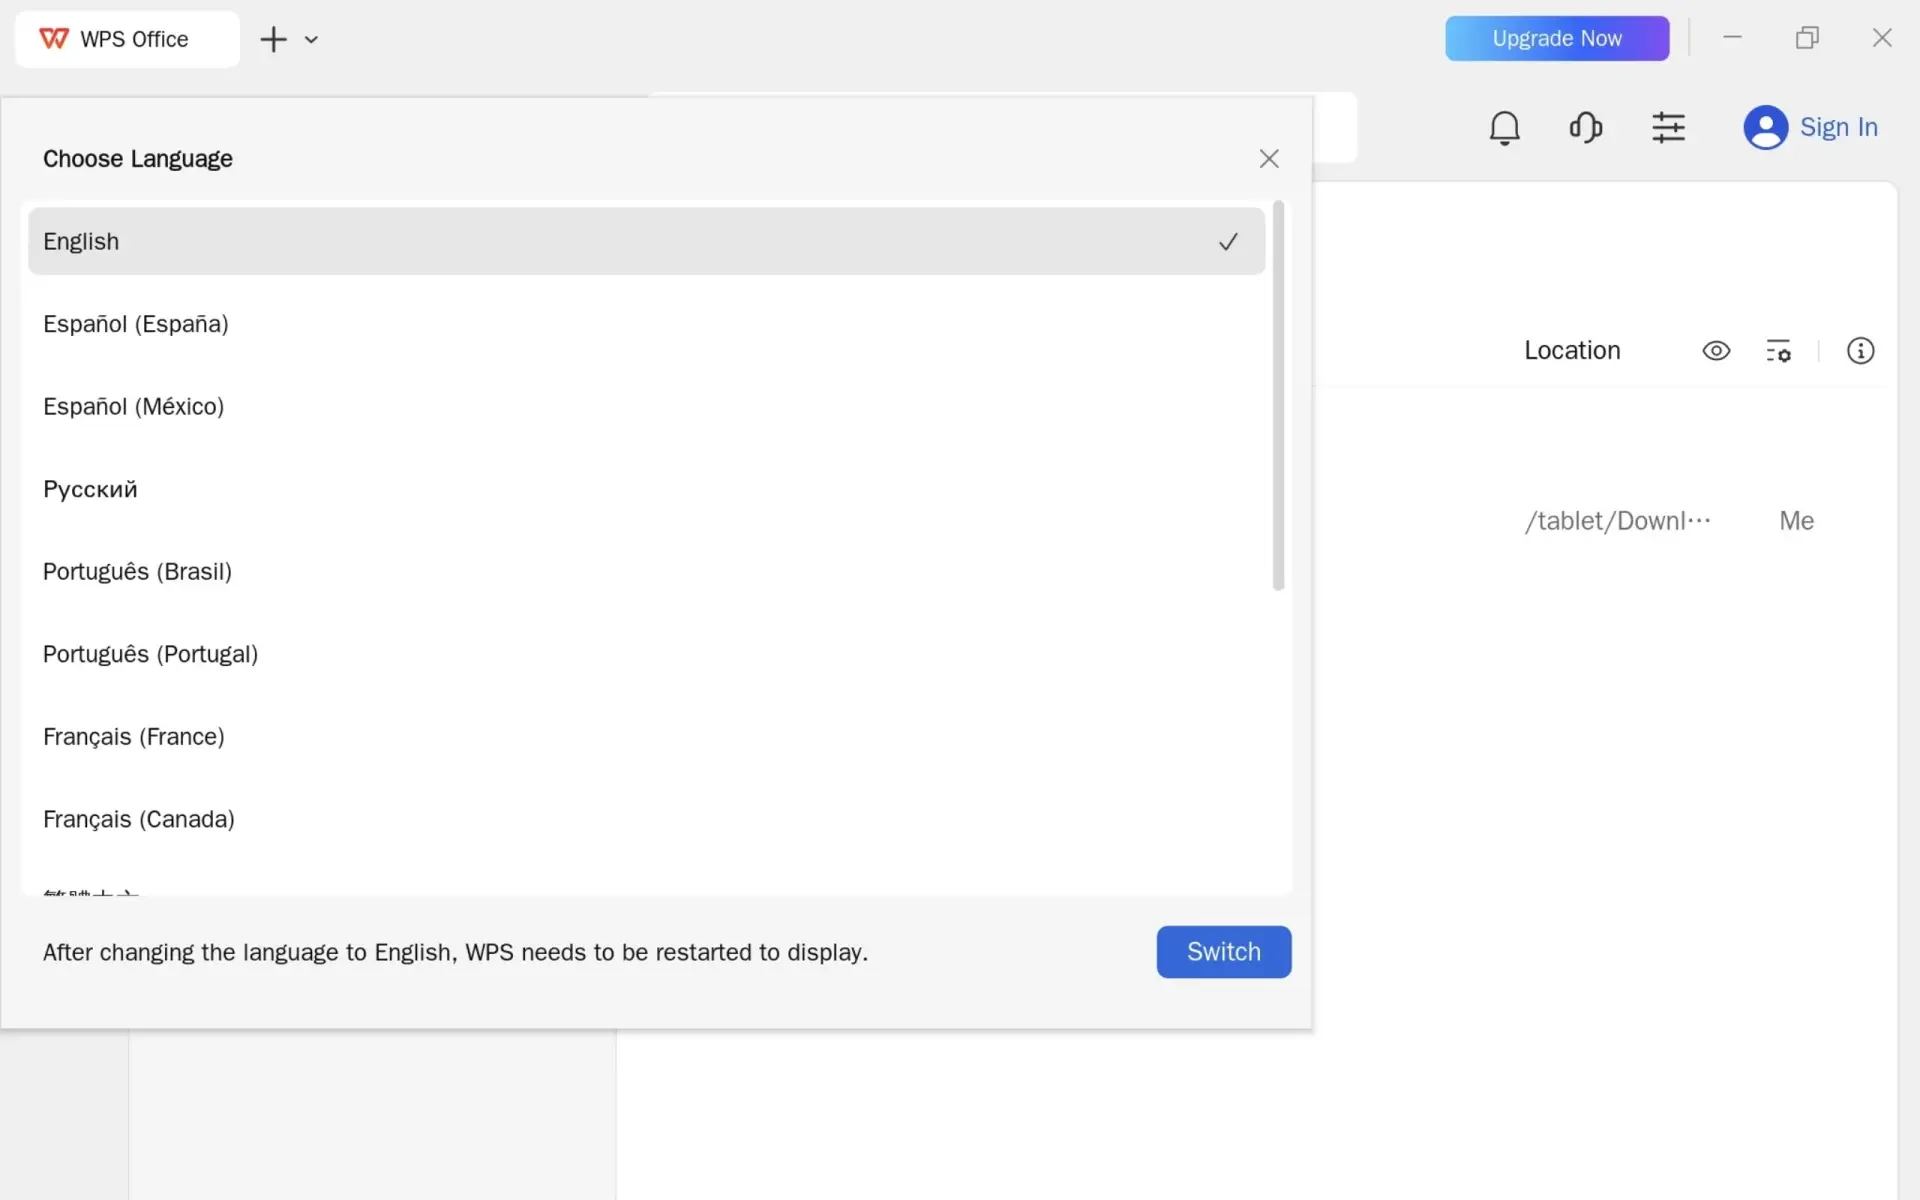Select Français (France) language

646,737
